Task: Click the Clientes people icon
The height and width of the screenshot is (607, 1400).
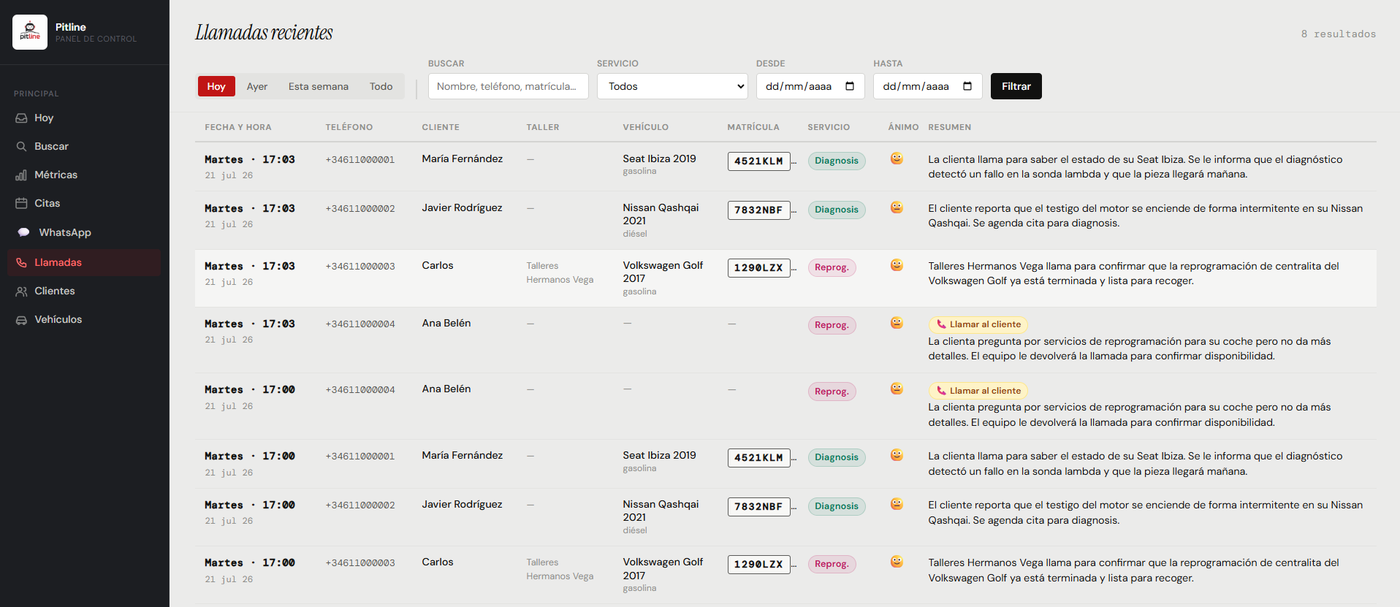Action: (x=22, y=291)
